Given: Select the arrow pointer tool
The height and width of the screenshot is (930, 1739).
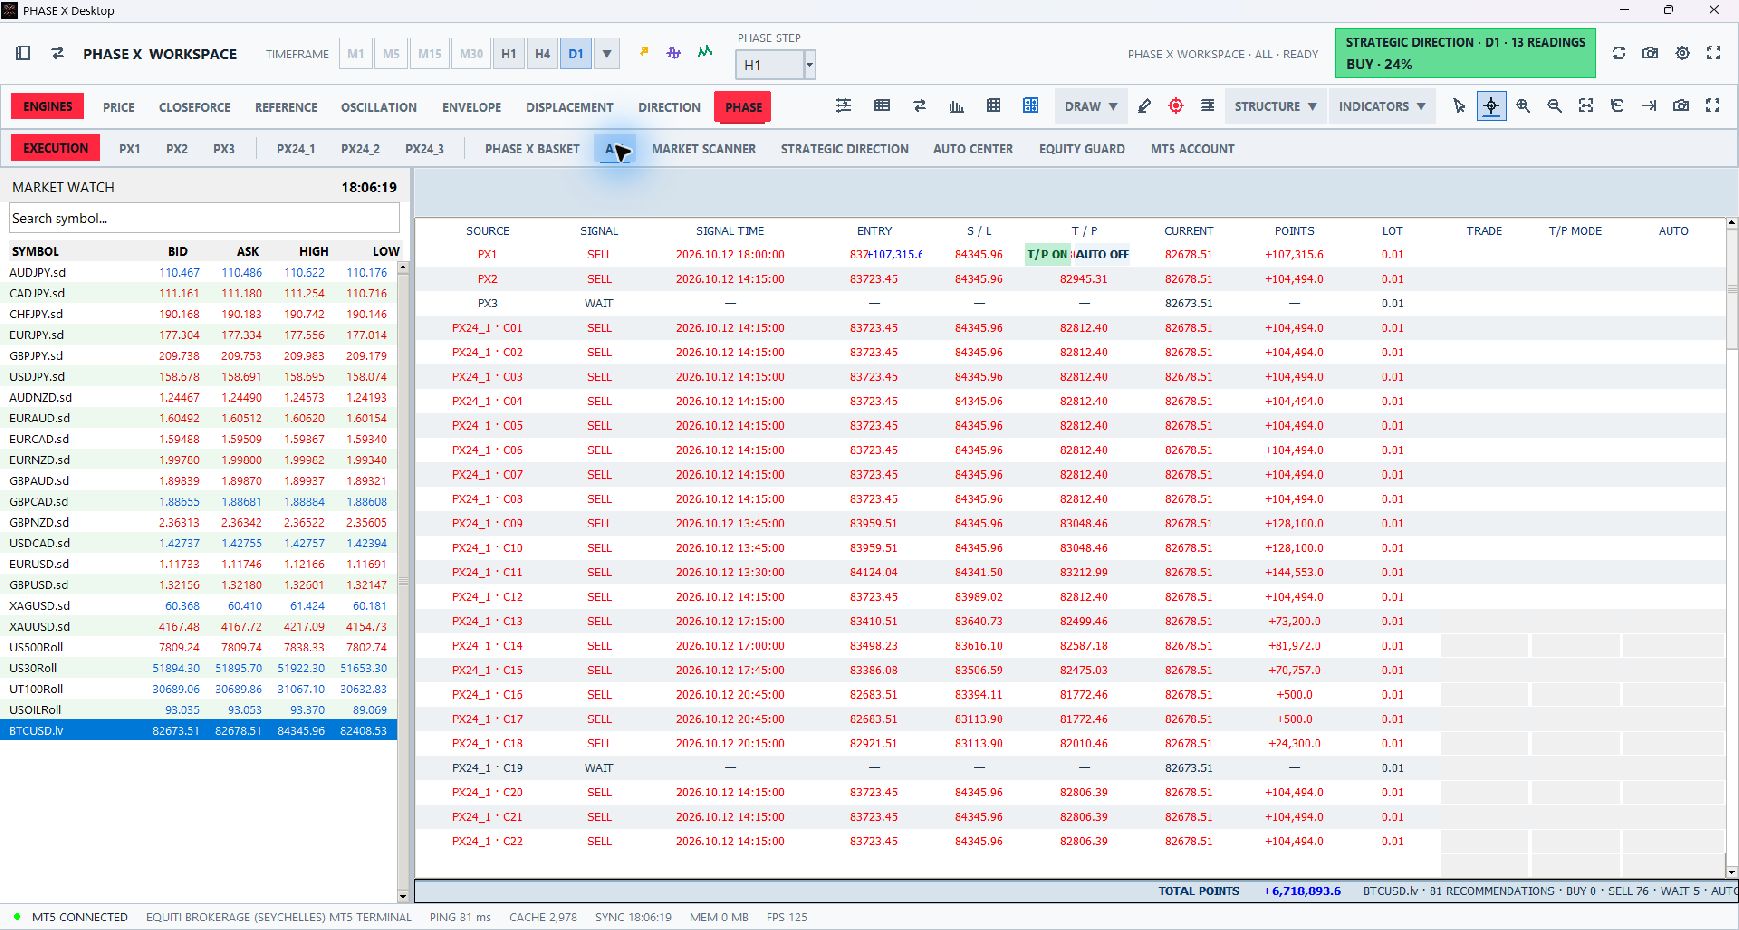Looking at the screenshot, I should (1459, 106).
